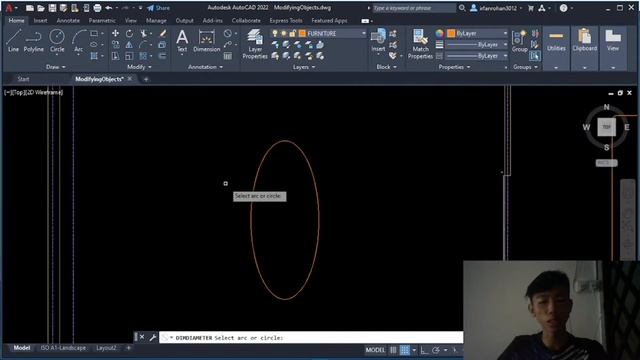Switch to Layout2 tab

point(106,348)
